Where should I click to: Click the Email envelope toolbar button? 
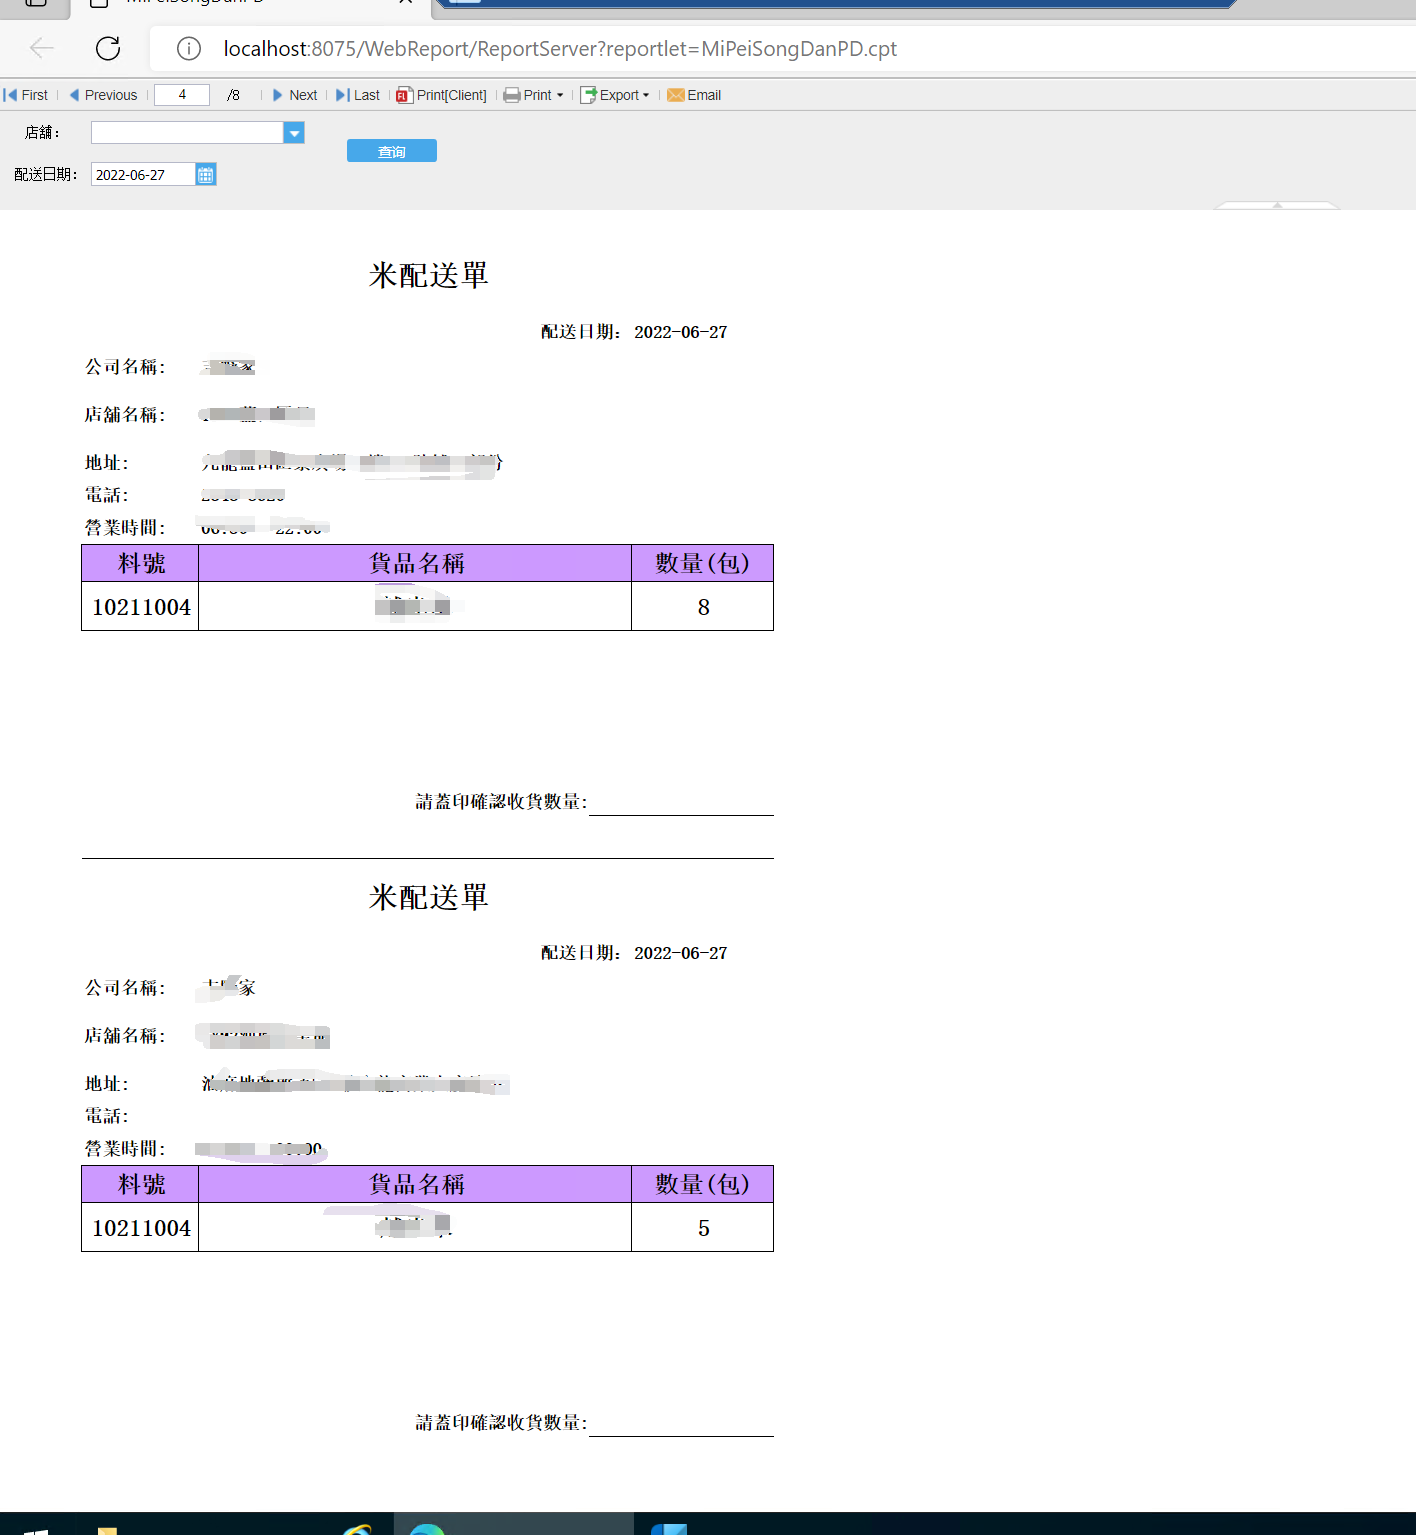[x=694, y=95]
